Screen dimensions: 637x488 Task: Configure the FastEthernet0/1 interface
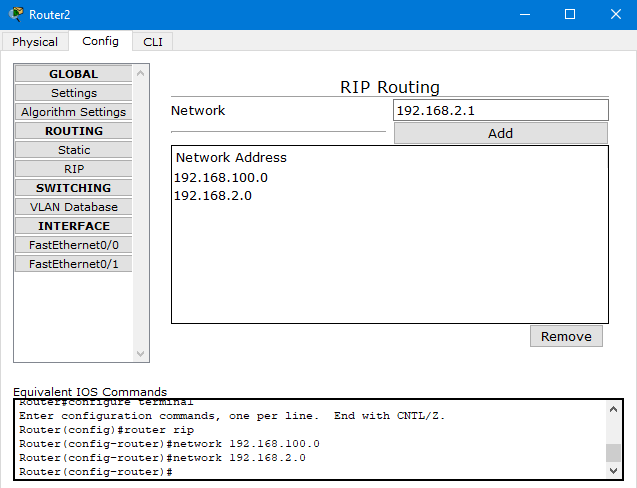pos(74,264)
